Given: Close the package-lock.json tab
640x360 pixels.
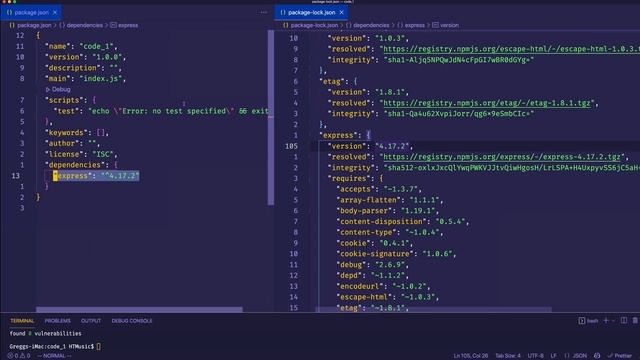Looking at the screenshot, I should [342, 13].
